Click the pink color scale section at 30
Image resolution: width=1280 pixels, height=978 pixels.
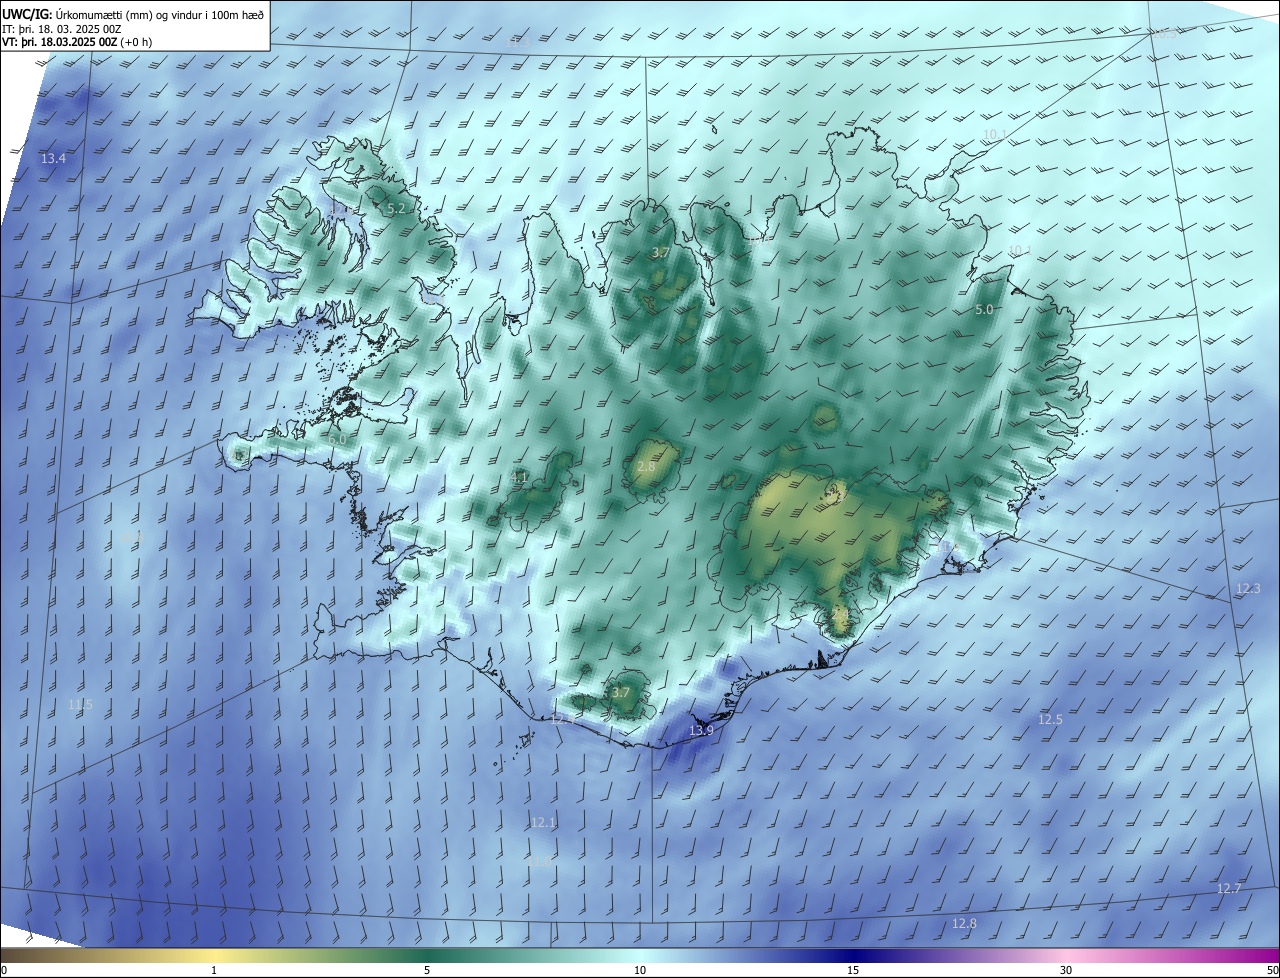1066,955
